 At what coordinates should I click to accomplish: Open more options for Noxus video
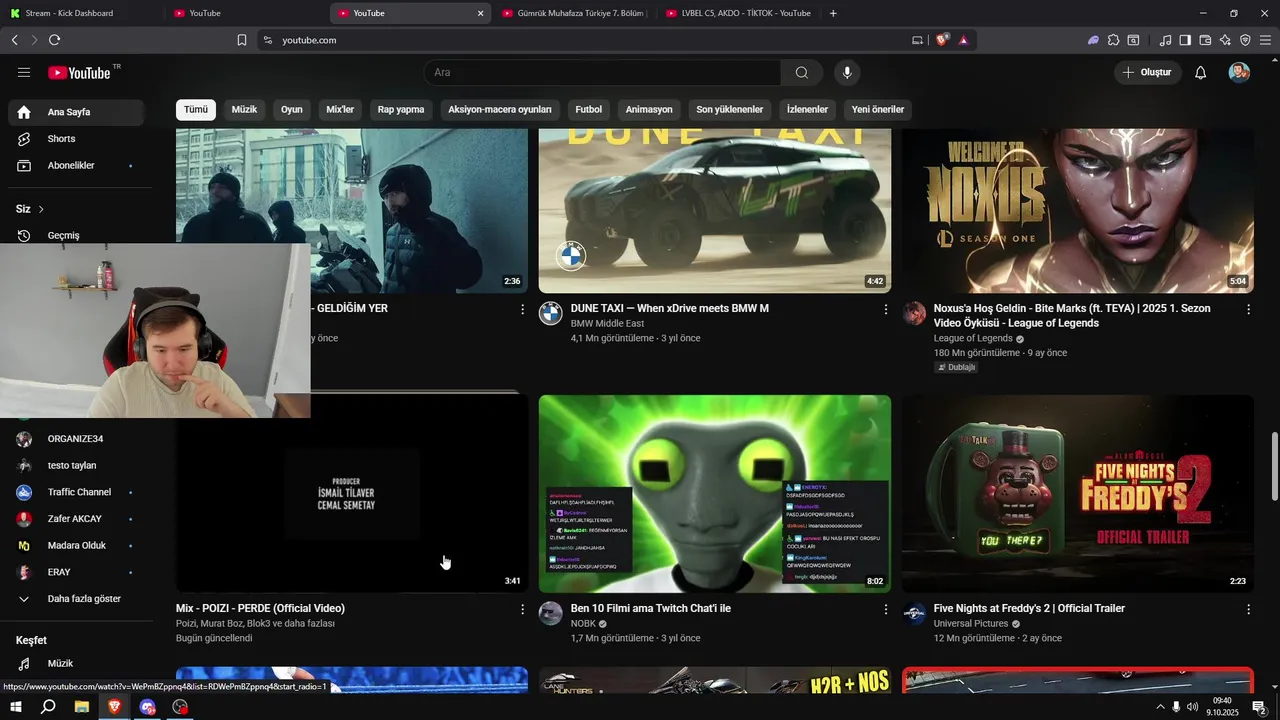click(1248, 310)
